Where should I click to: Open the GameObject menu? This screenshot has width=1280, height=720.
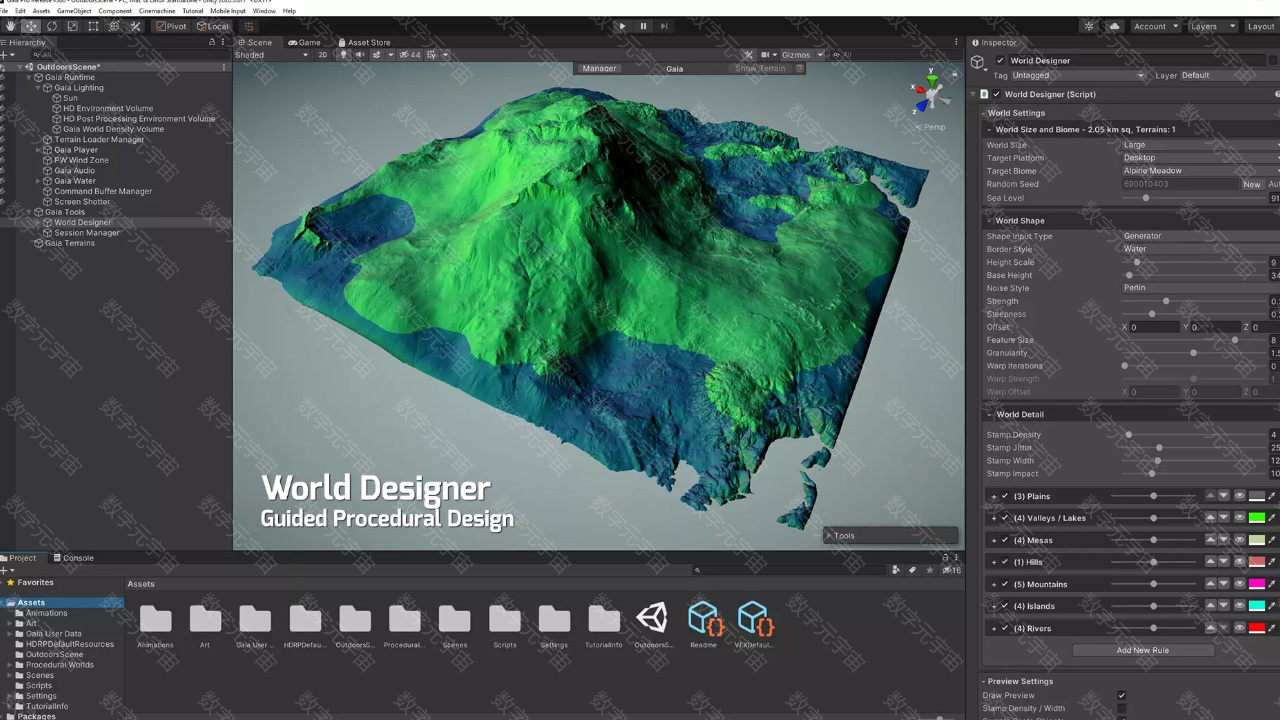[74, 11]
